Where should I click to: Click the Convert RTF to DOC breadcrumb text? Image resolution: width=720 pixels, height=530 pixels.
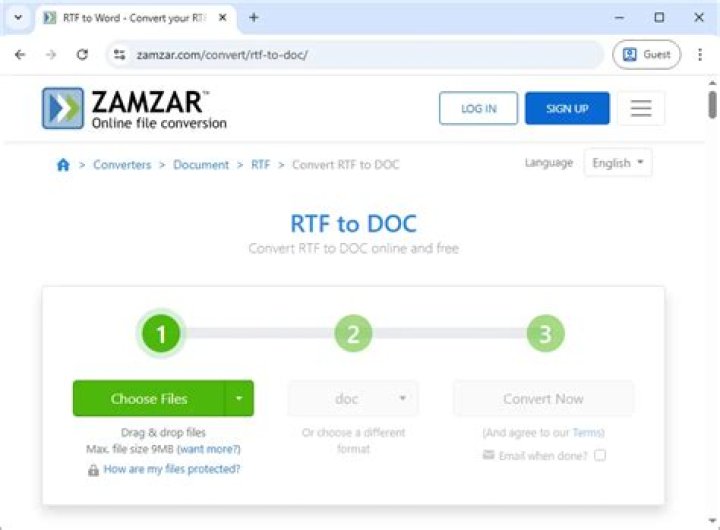pos(345,164)
